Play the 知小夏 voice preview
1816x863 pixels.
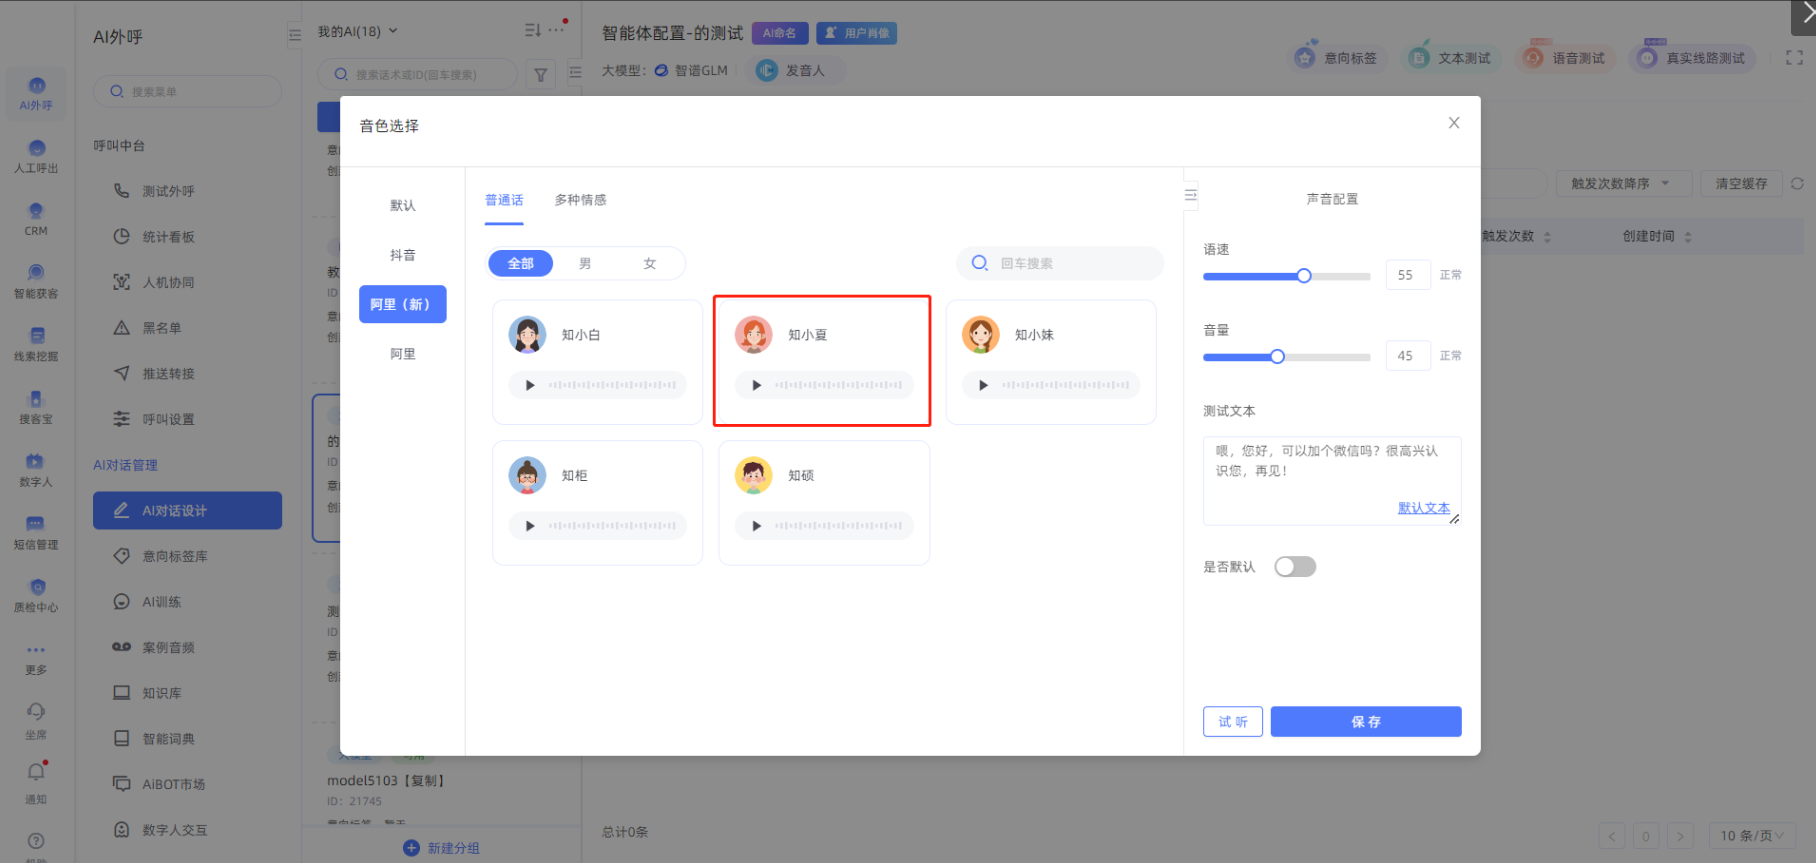click(757, 385)
